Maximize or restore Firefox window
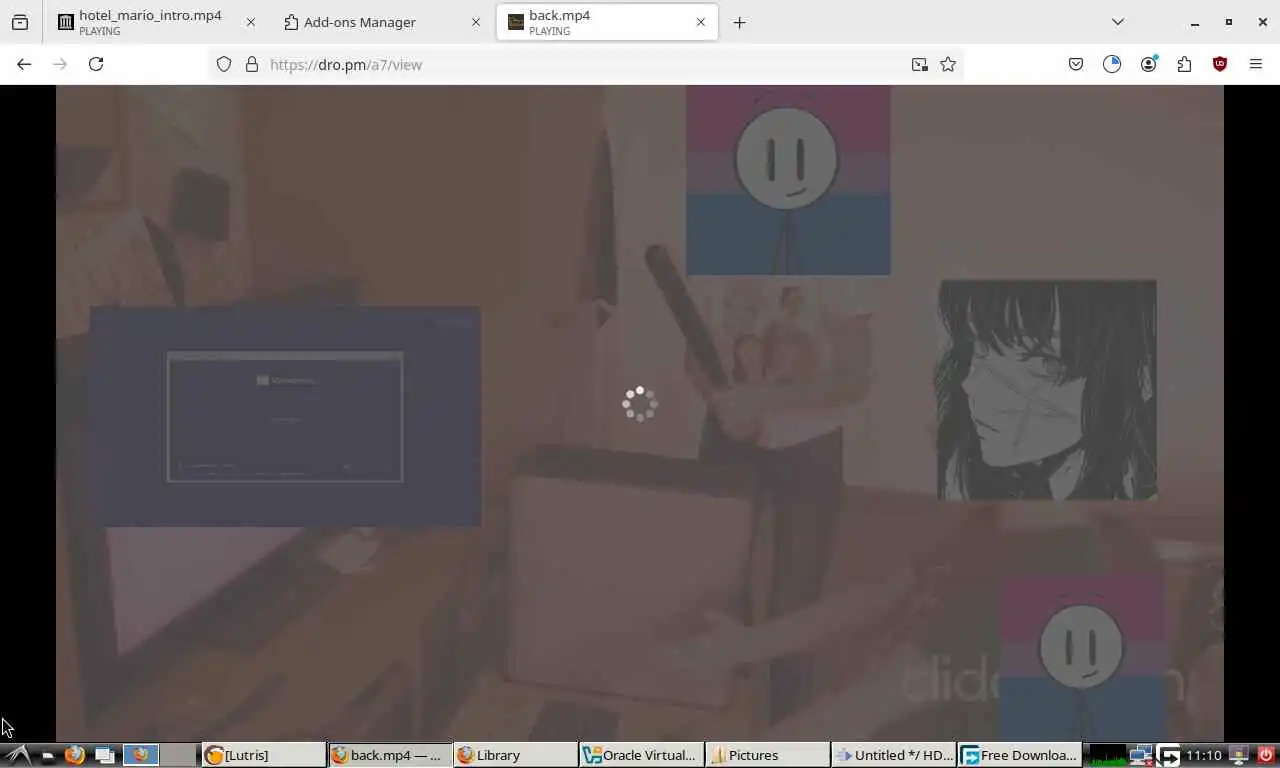Screen dimensions: 1280x768 tap(1229, 22)
